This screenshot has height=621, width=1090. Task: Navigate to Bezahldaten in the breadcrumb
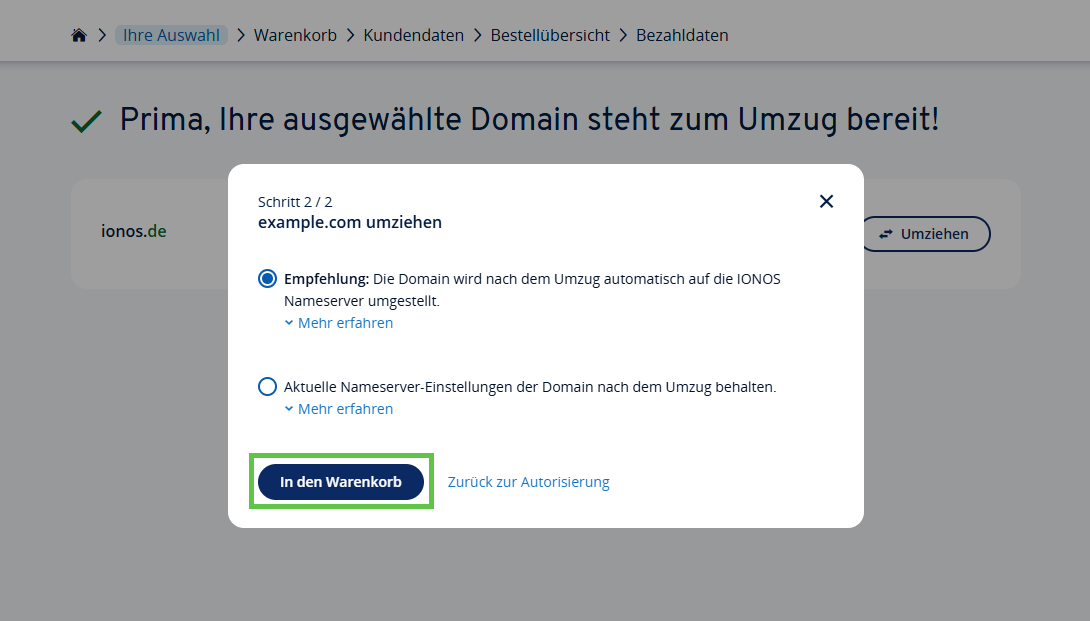681,34
